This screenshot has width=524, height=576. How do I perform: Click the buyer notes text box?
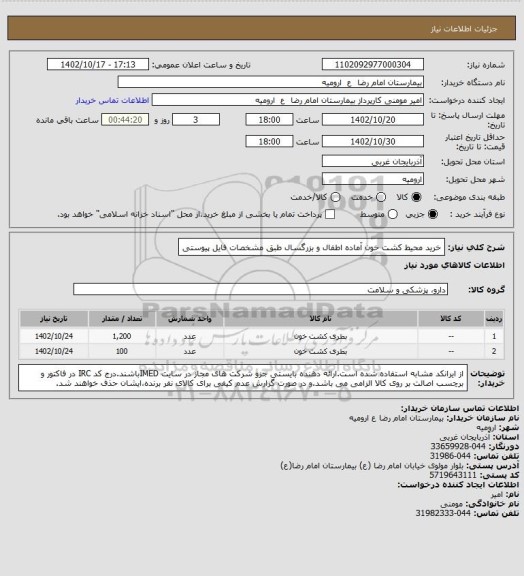click(243, 378)
